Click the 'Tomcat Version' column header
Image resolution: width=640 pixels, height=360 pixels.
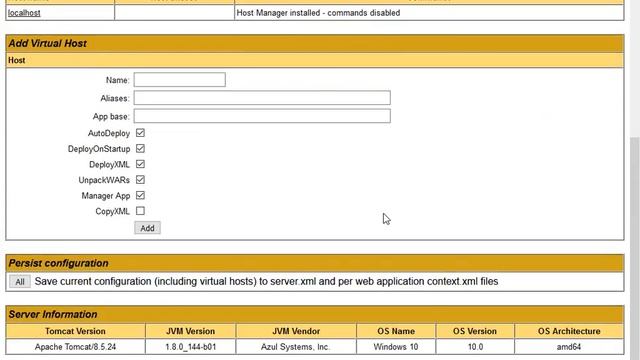click(x=76, y=331)
